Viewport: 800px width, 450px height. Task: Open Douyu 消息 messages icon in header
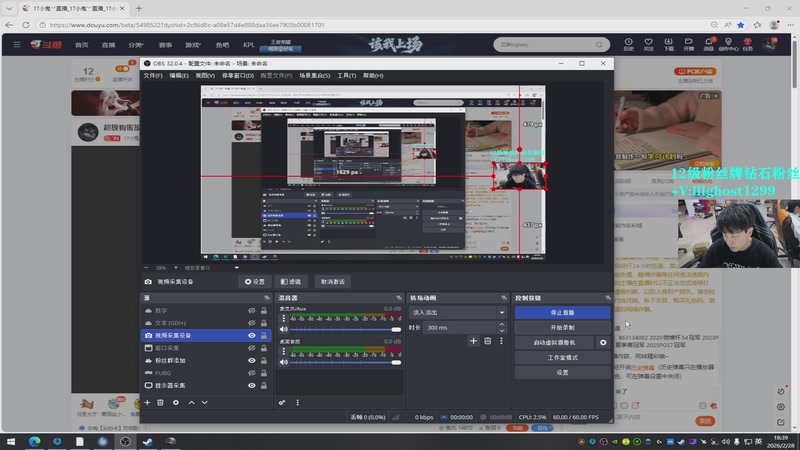coord(709,44)
